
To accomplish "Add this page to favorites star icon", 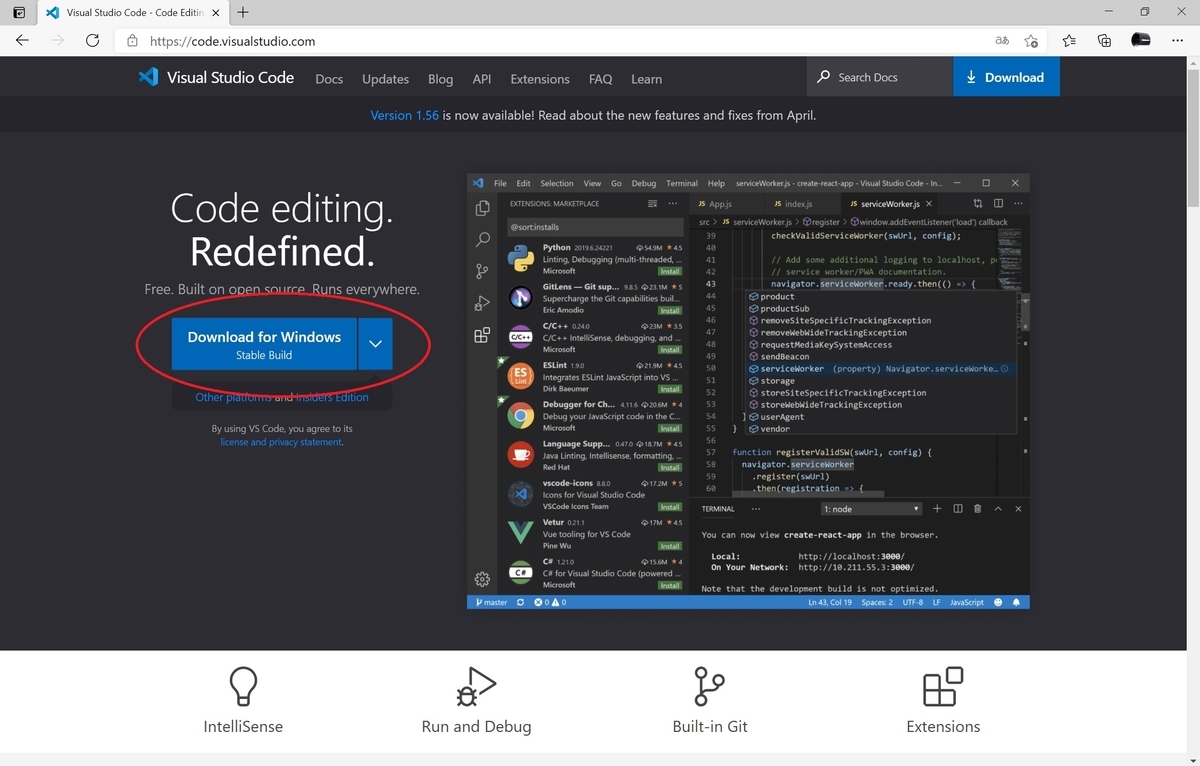I will 1032,41.
